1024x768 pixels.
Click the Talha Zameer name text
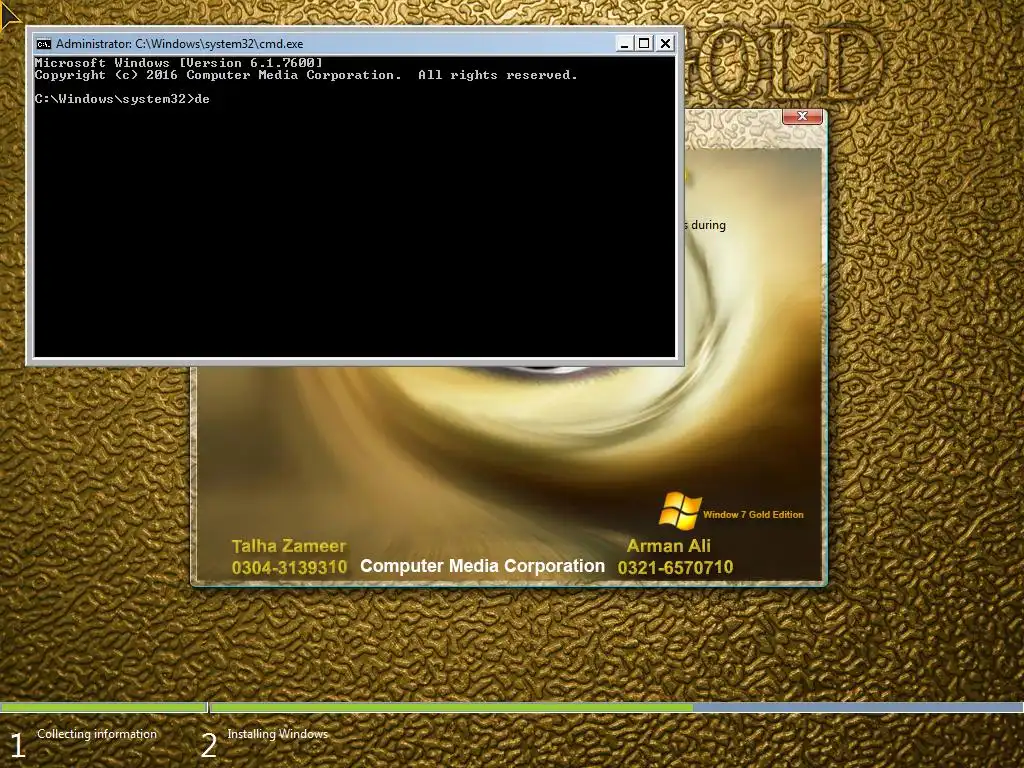pyautogui.click(x=289, y=546)
